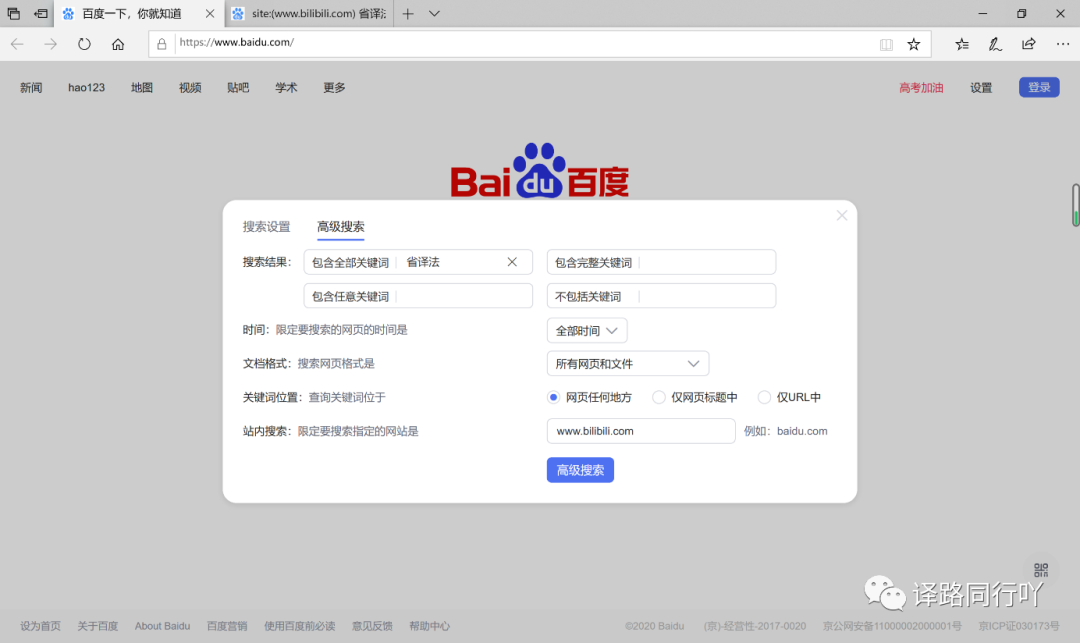Open 新闻 in top navigation
The width and height of the screenshot is (1080, 643).
click(31, 87)
